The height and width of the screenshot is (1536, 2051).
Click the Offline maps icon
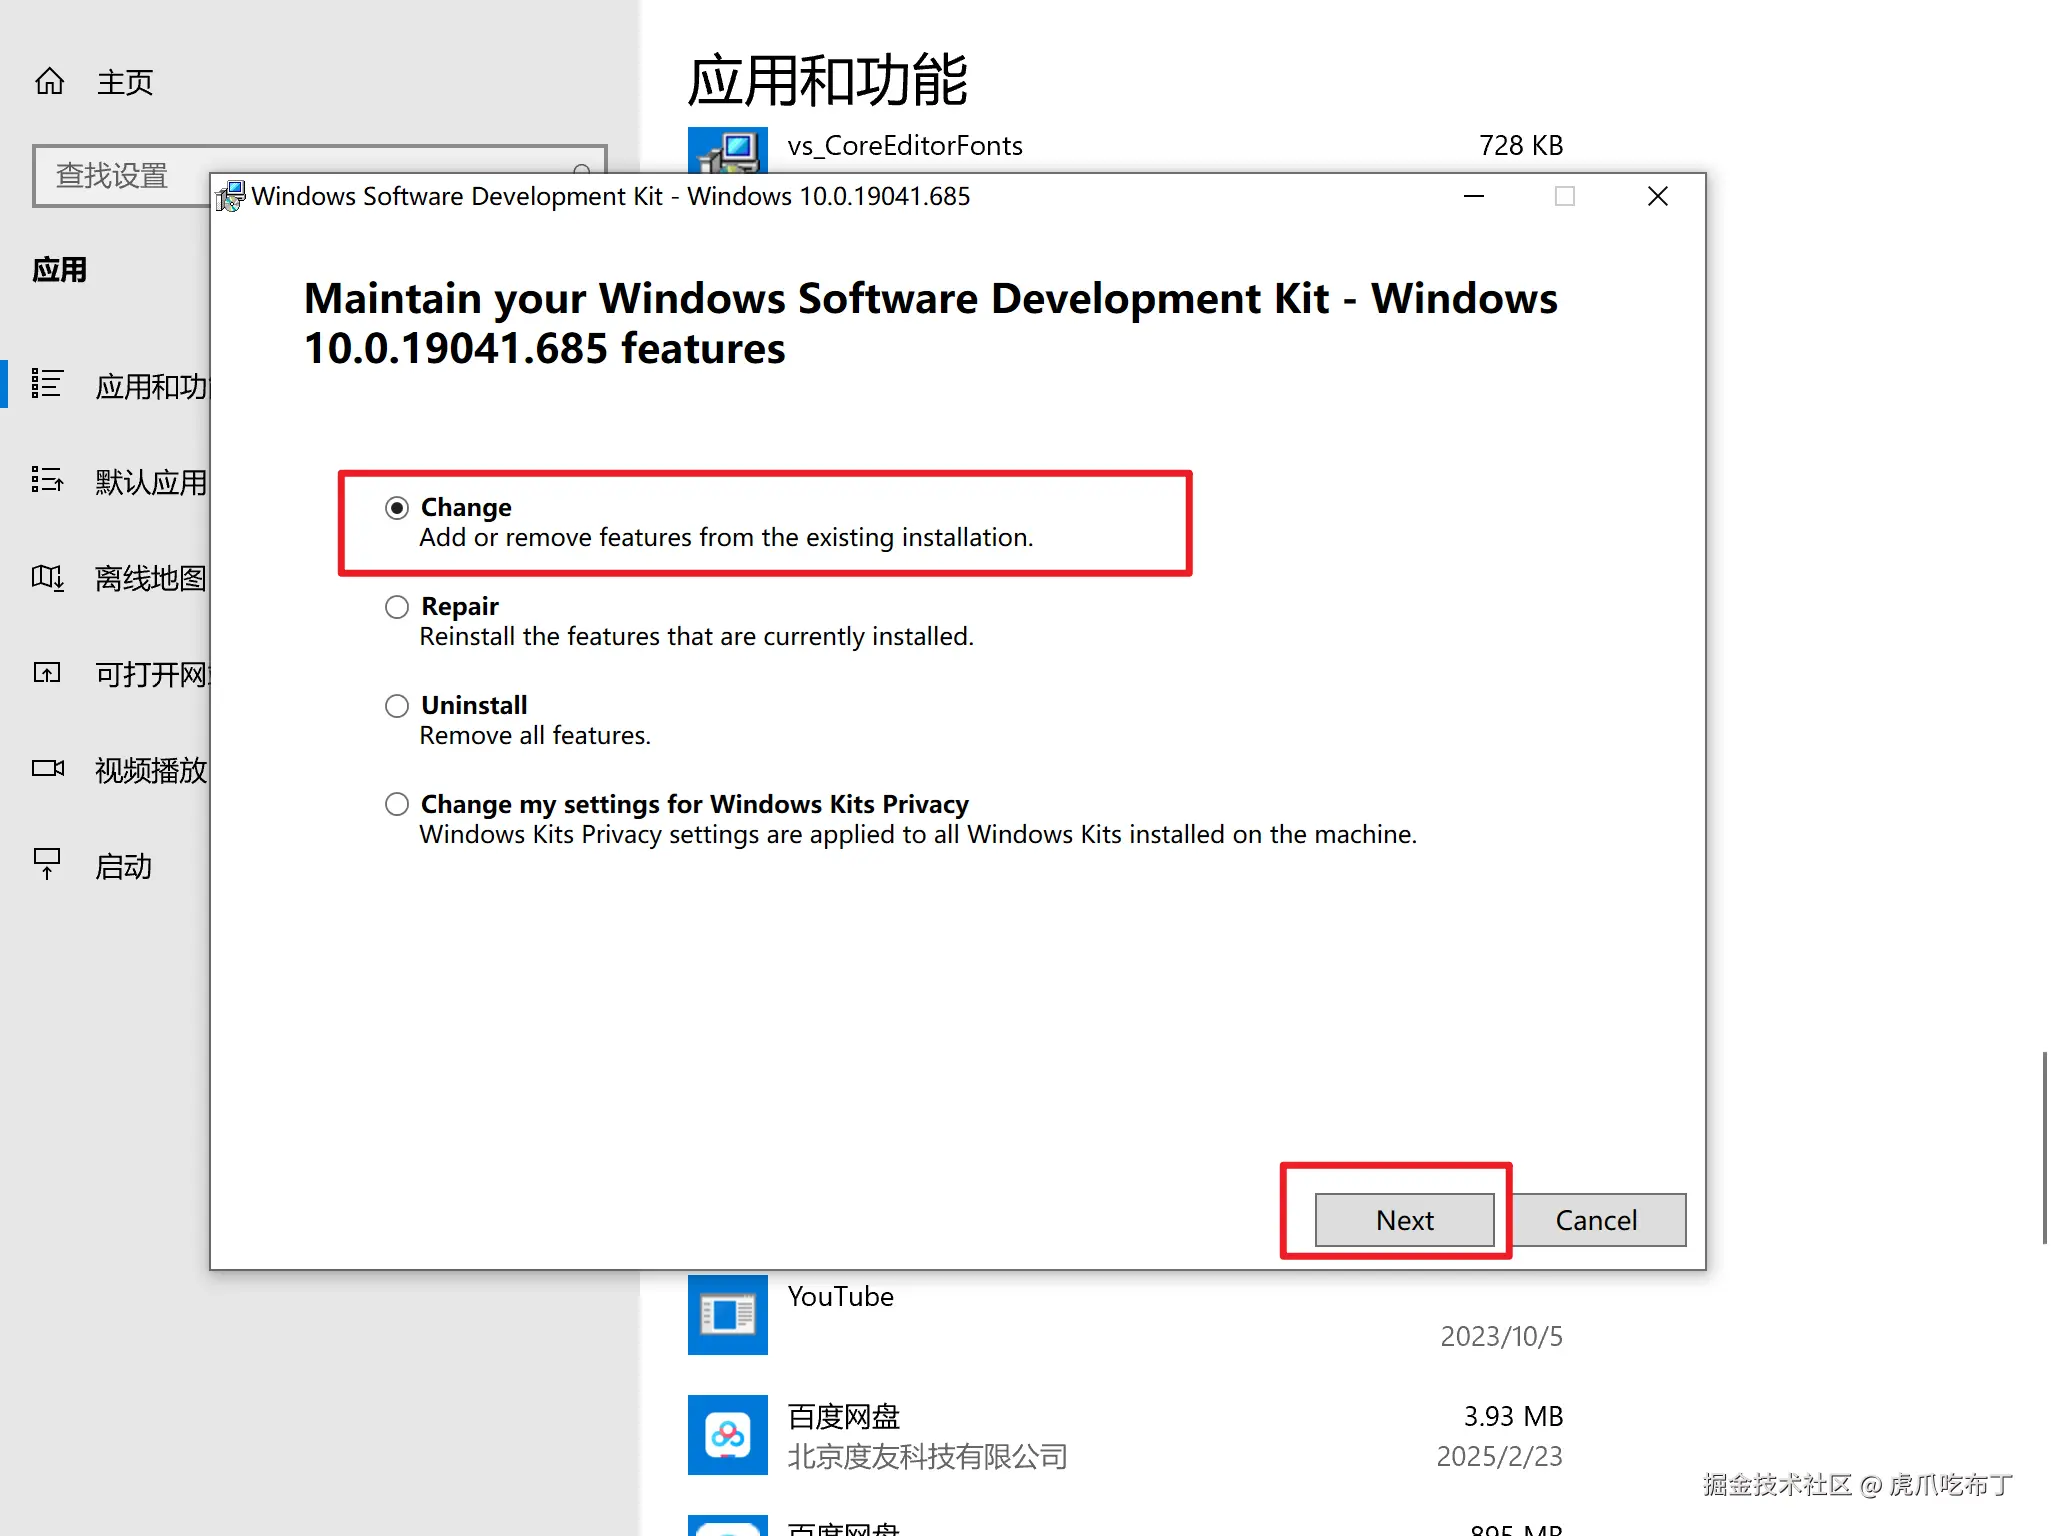click(47, 577)
